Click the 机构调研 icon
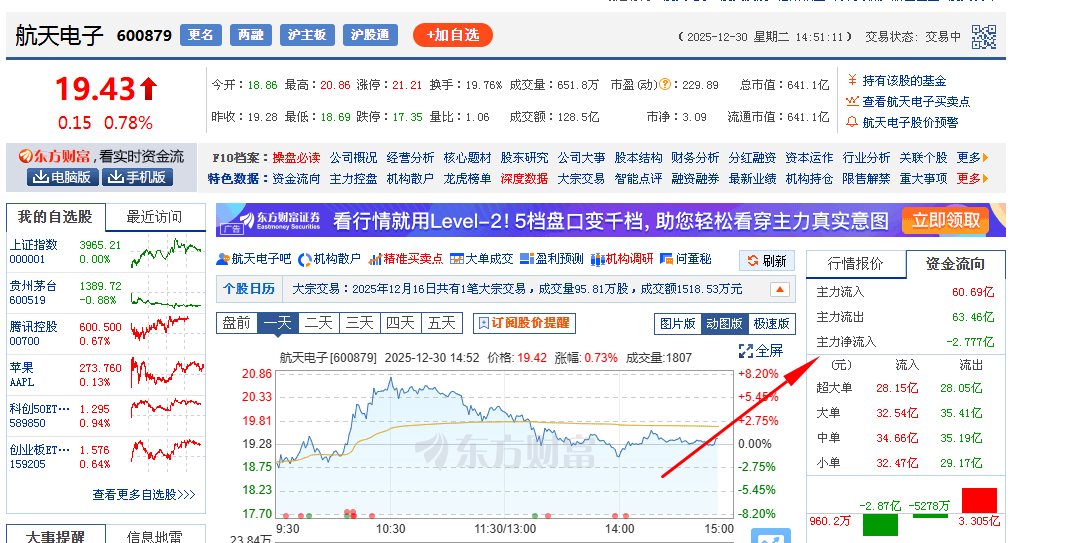This screenshot has width=1090, height=543. [x=596, y=259]
